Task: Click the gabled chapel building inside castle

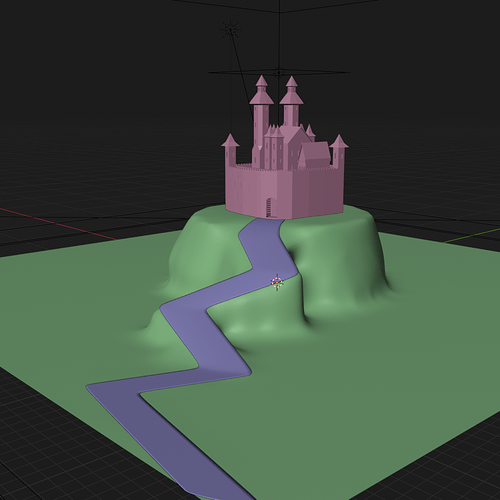Action: (315, 154)
